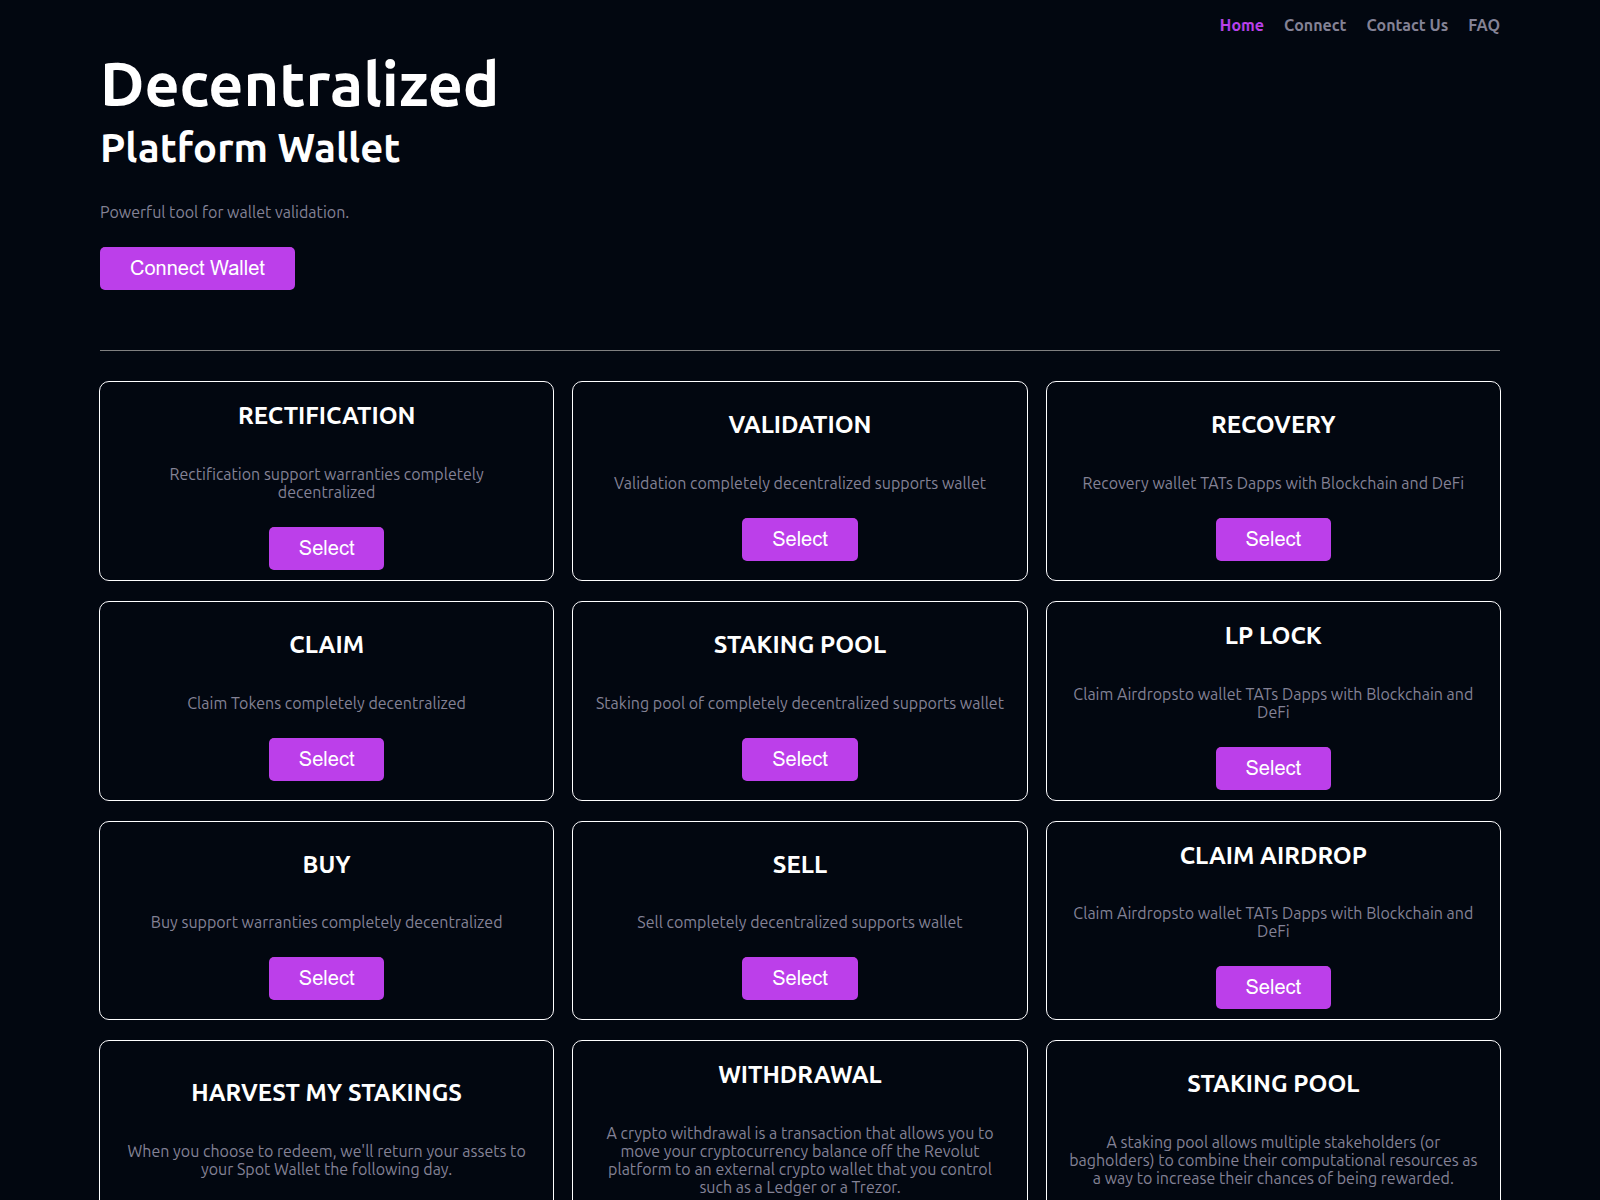Select the LP LOCK service
The image size is (1600, 1200).
click(x=1273, y=768)
